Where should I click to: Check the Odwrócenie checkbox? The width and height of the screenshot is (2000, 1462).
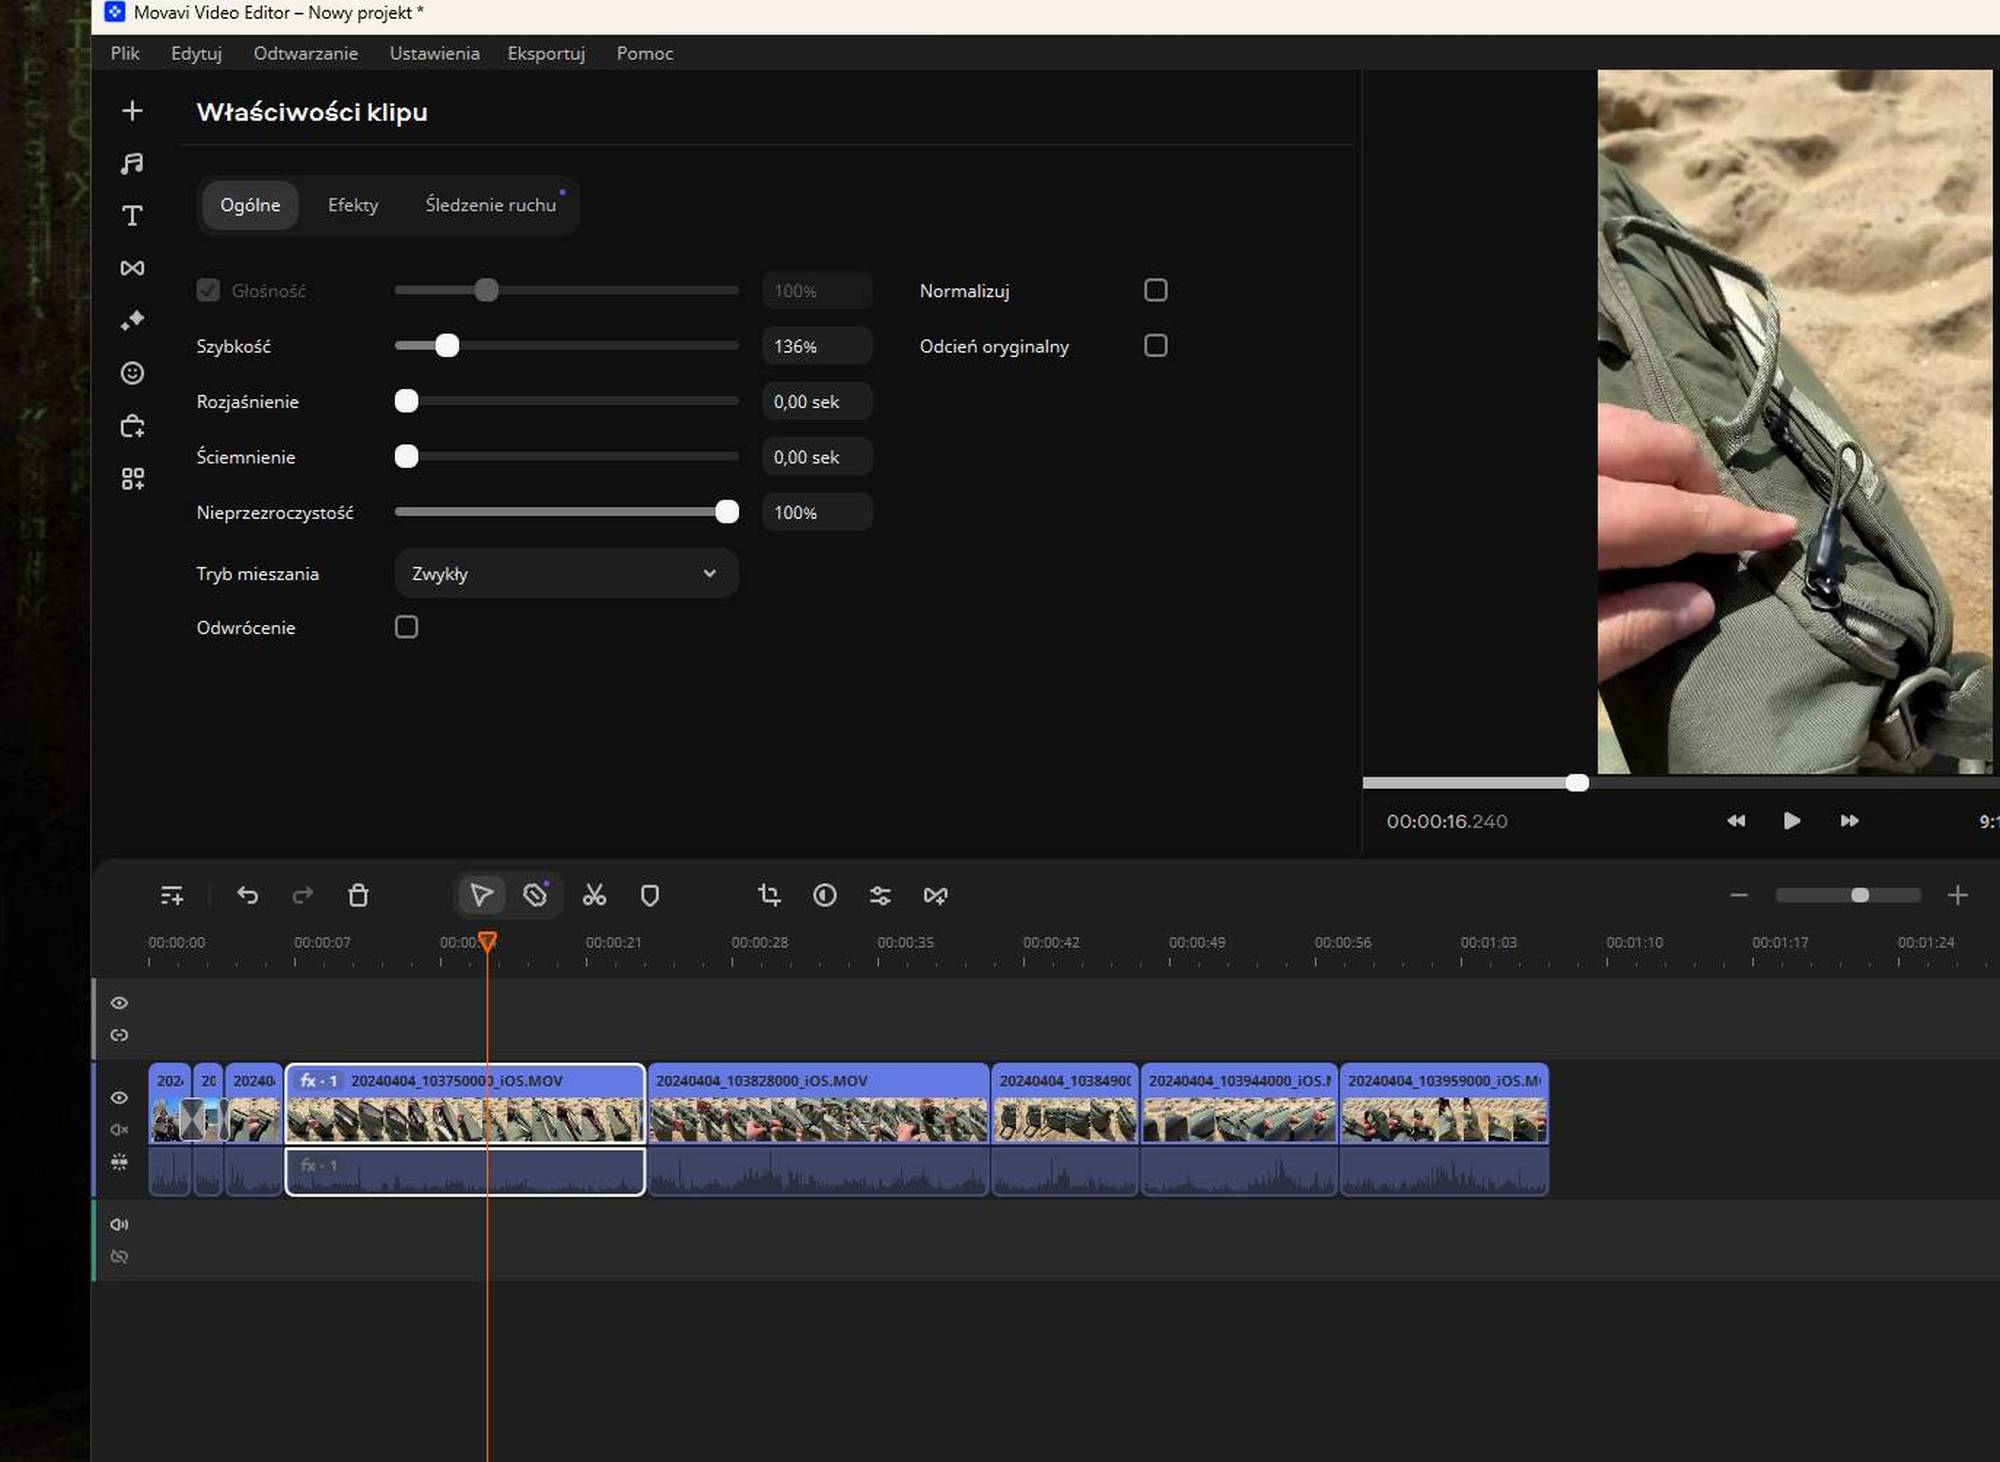406,627
